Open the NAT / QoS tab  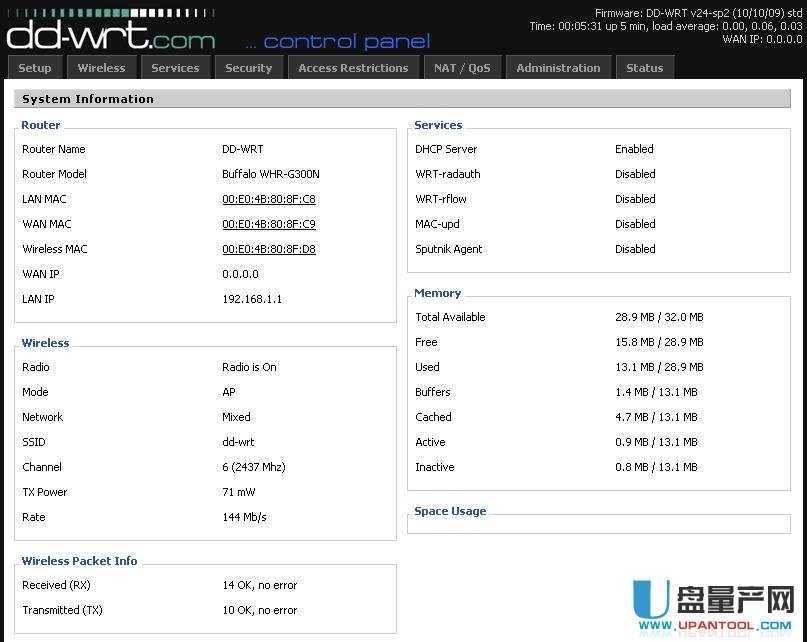[x=462, y=67]
